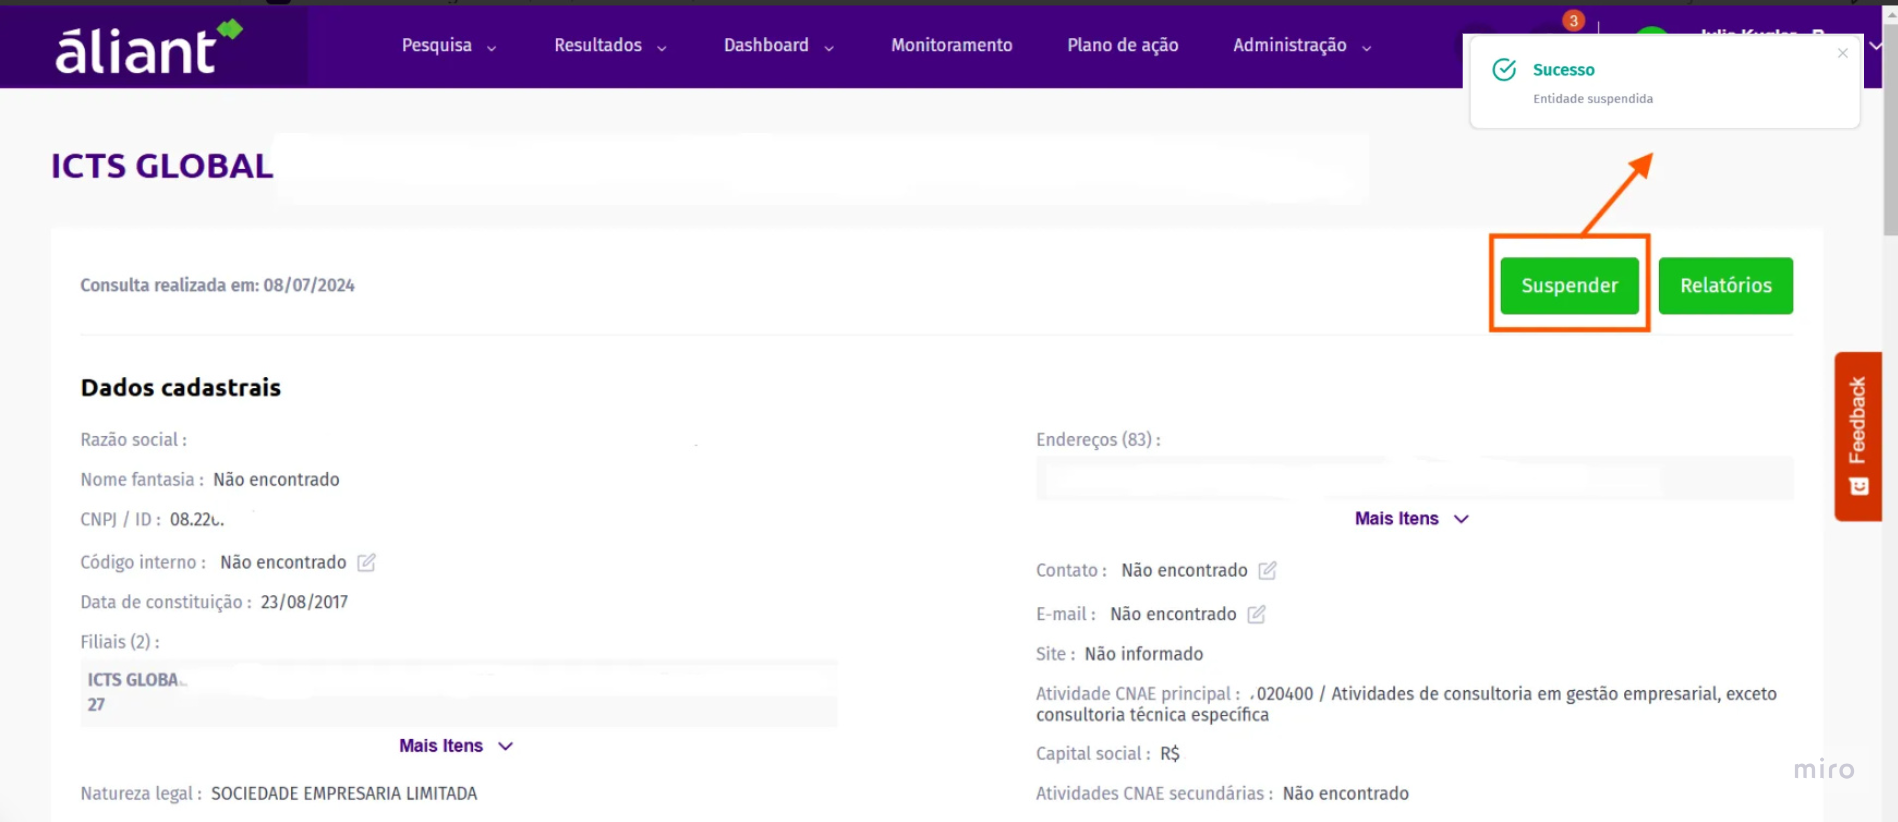Click the Capital social R$ value

click(1170, 754)
